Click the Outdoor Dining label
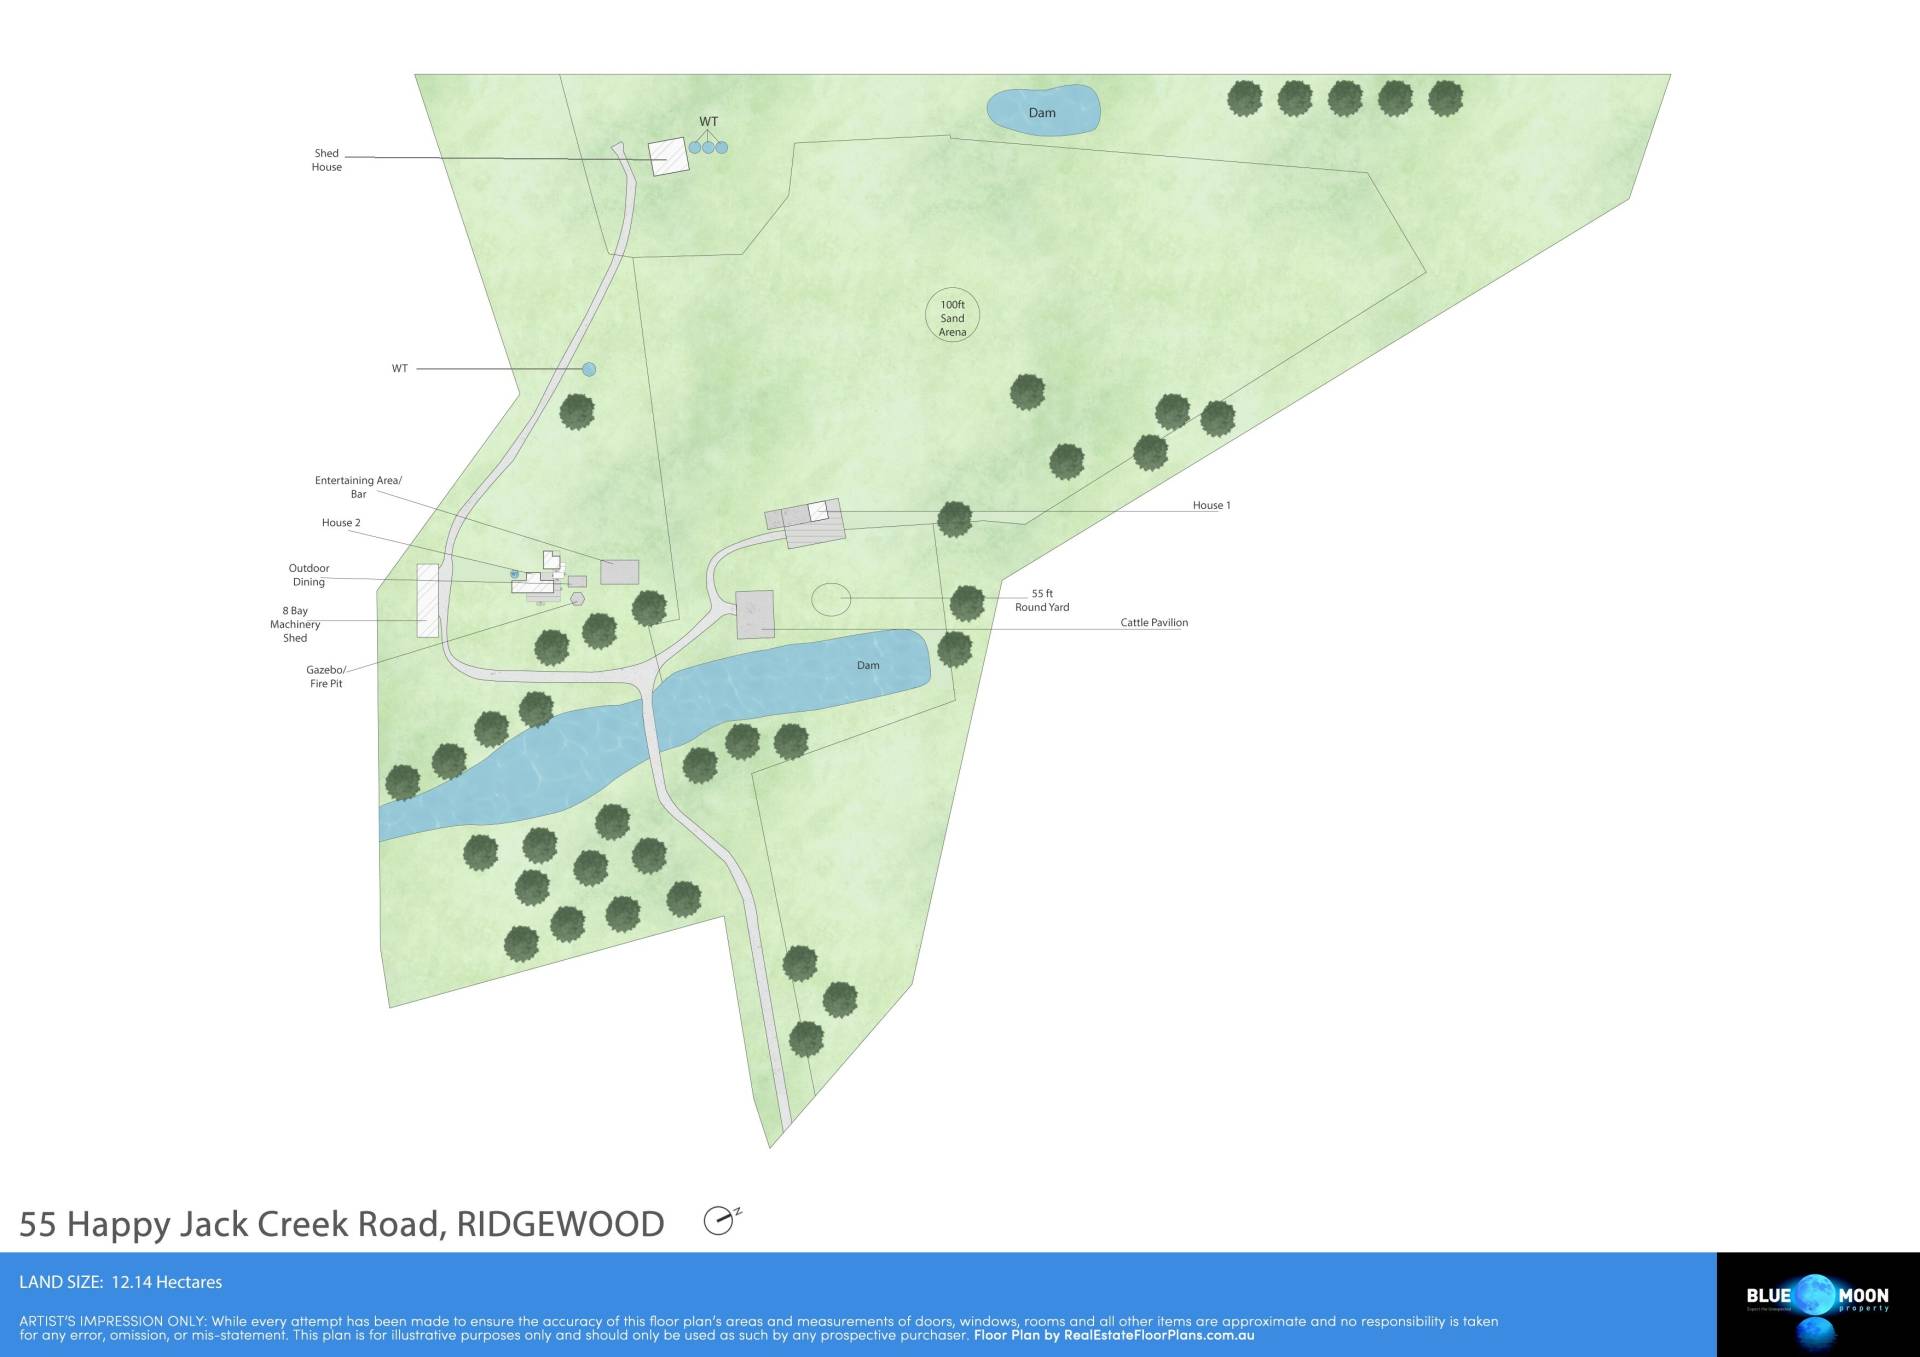The width and height of the screenshot is (1920, 1357). coord(308,574)
